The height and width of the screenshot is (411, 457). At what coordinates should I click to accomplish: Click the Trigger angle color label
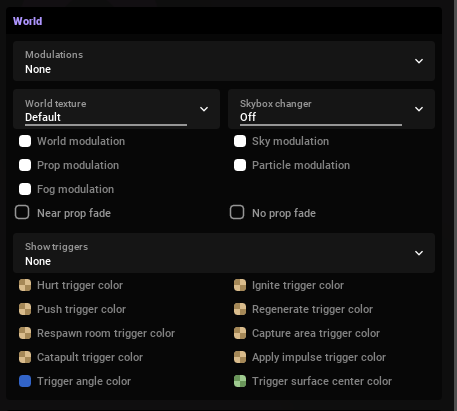click(84, 381)
